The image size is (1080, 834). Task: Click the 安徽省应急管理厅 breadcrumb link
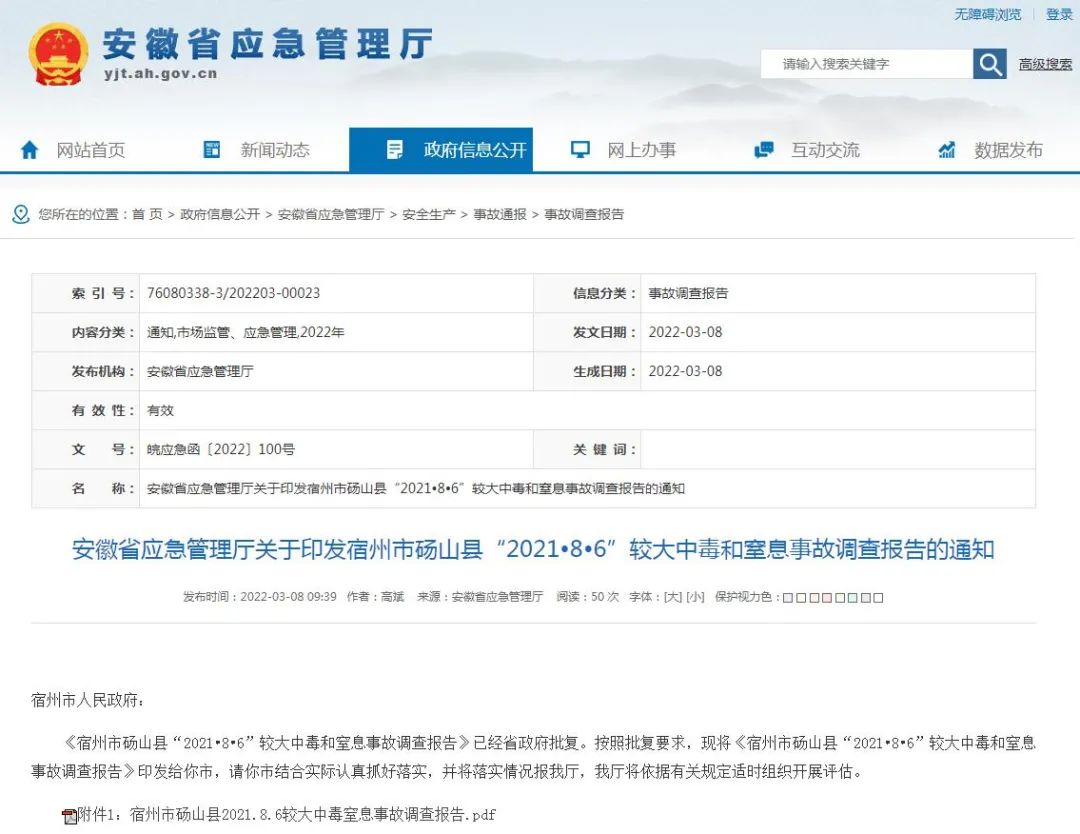(x=331, y=214)
